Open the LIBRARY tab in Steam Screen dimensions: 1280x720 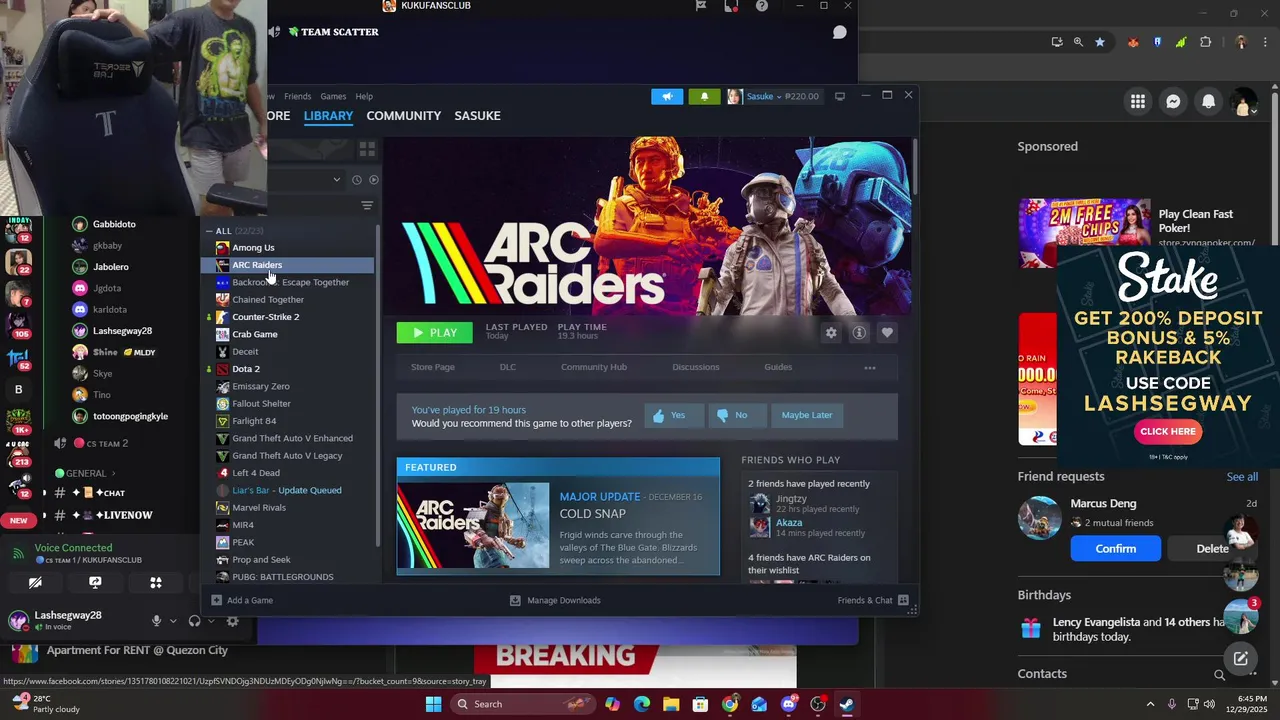[x=328, y=116]
